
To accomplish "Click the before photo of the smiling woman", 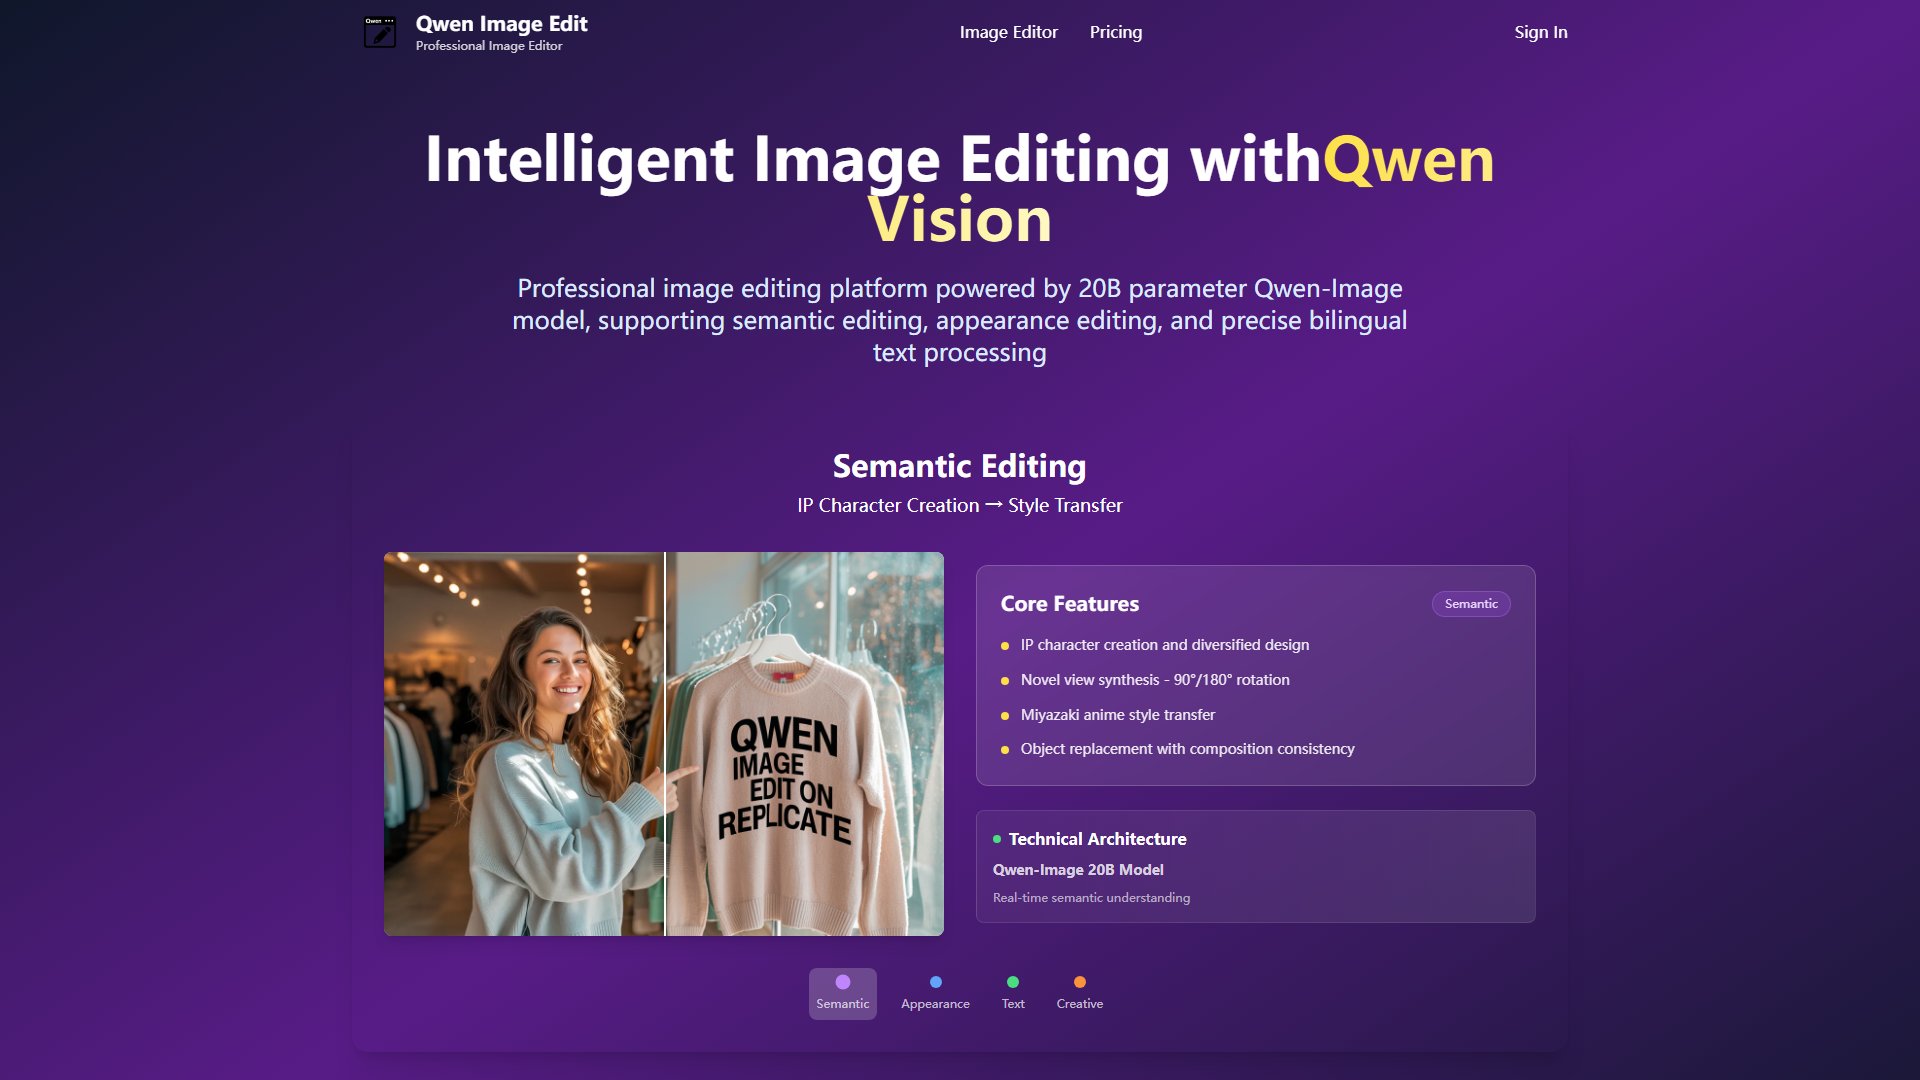I will pyautogui.click(x=524, y=744).
